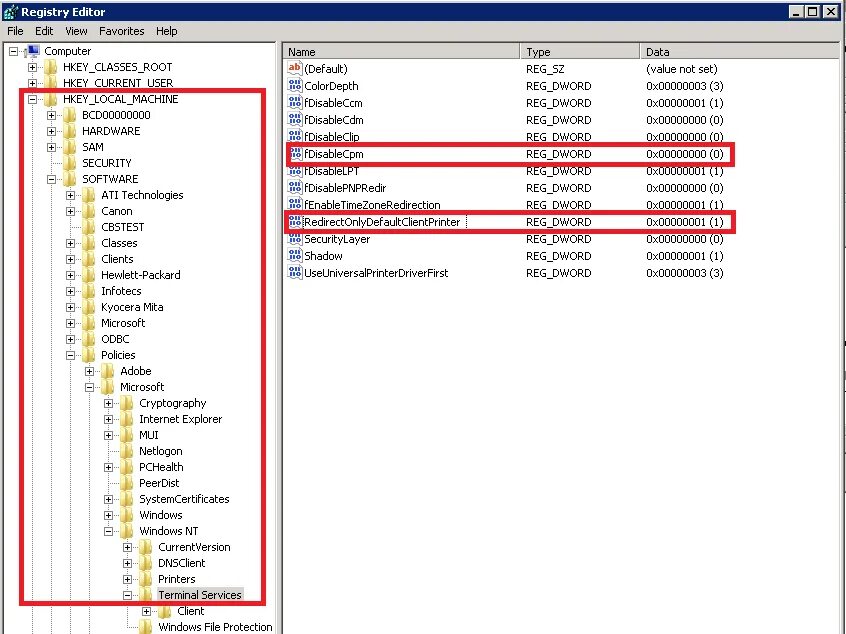The image size is (846, 634).
Task: Click the Client folder icon
Action: click(x=165, y=611)
